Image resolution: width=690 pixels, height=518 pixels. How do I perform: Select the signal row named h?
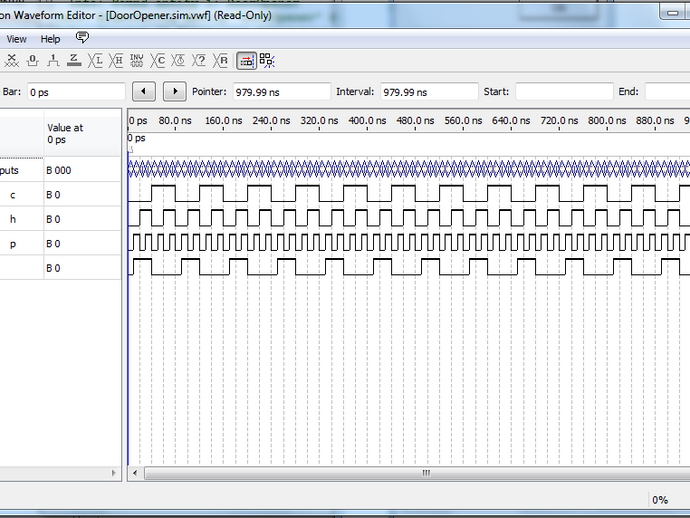[x=60, y=219]
